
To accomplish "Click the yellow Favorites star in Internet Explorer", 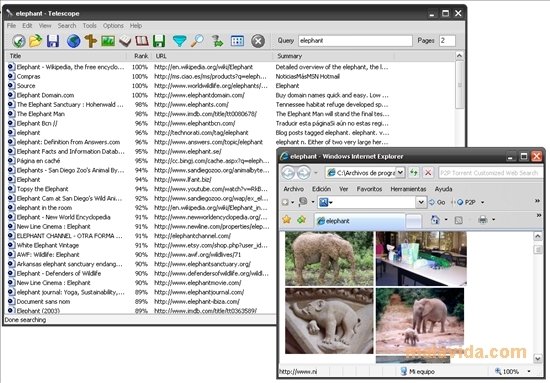I will [287, 220].
